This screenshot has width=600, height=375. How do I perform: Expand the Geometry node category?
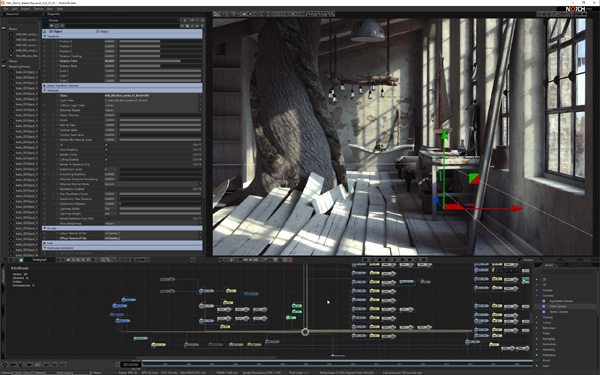pos(549,349)
